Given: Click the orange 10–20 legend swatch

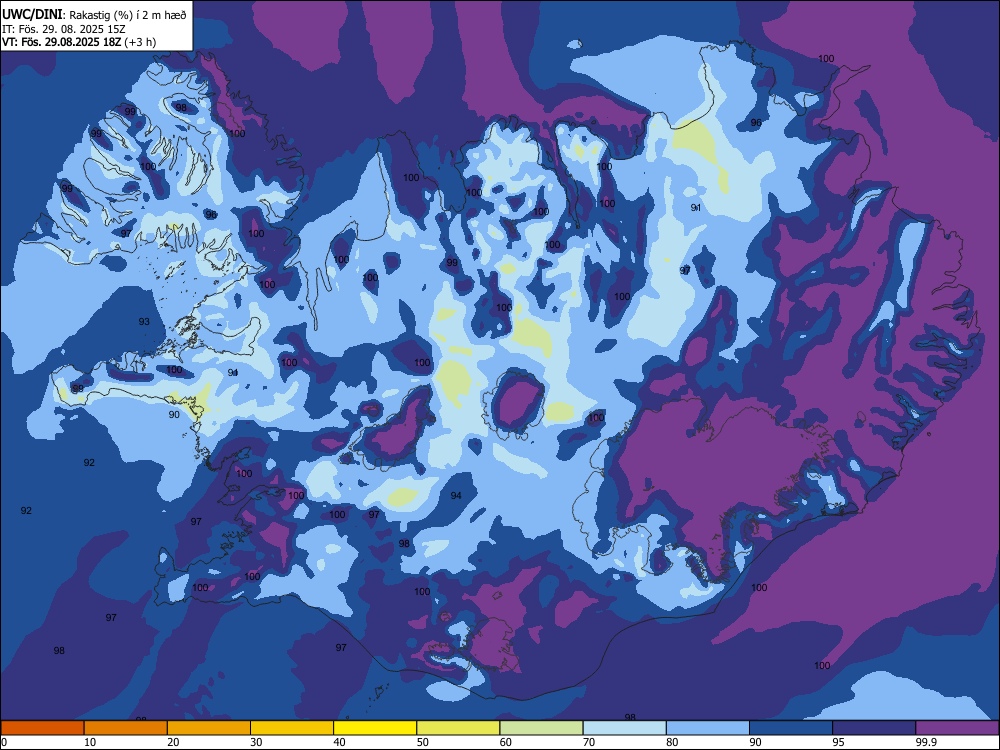Looking at the screenshot, I should point(126,728).
